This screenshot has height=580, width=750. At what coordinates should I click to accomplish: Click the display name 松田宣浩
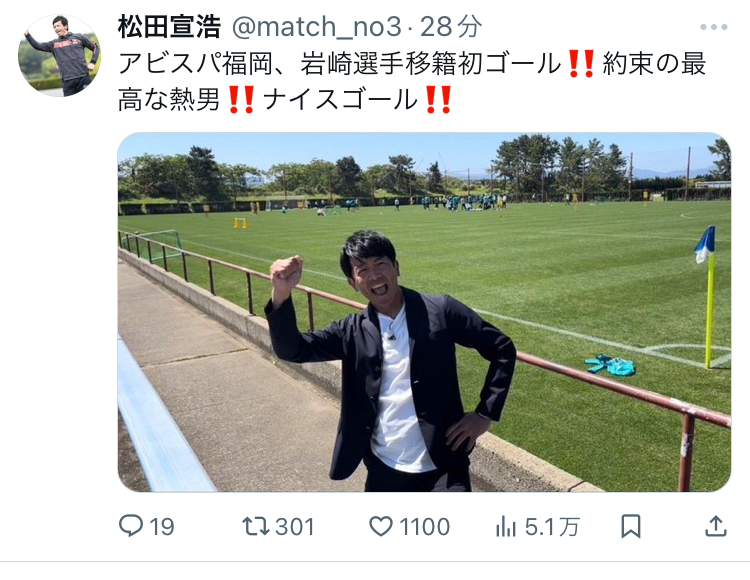tap(169, 27)
